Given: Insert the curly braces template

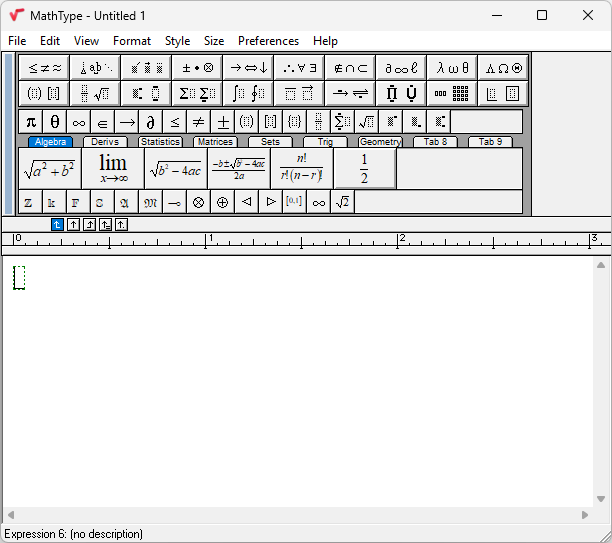Looking at the screenshot, I should pos(295,122).
